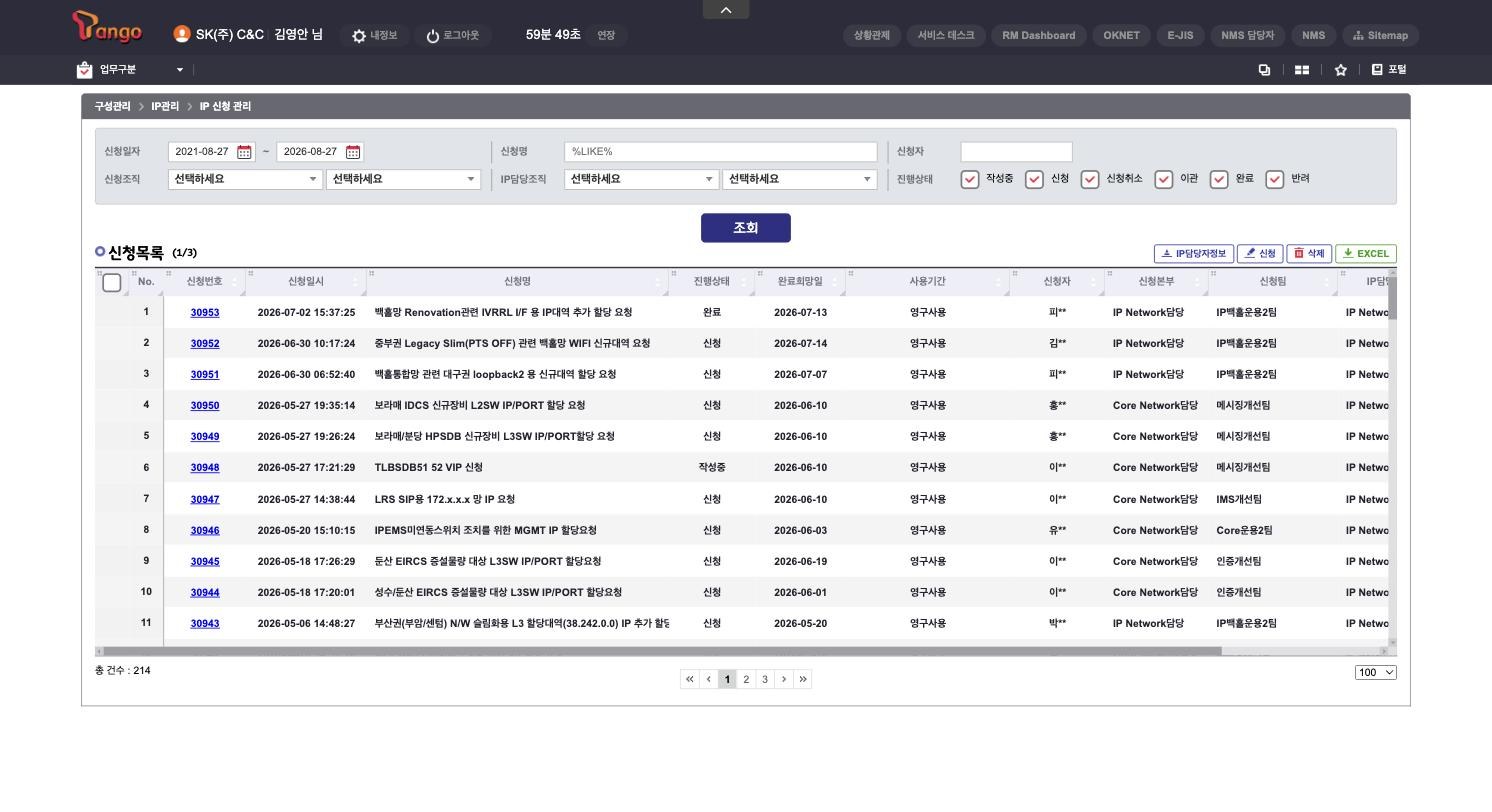Open the start date calendar picker

pos(244,152)
